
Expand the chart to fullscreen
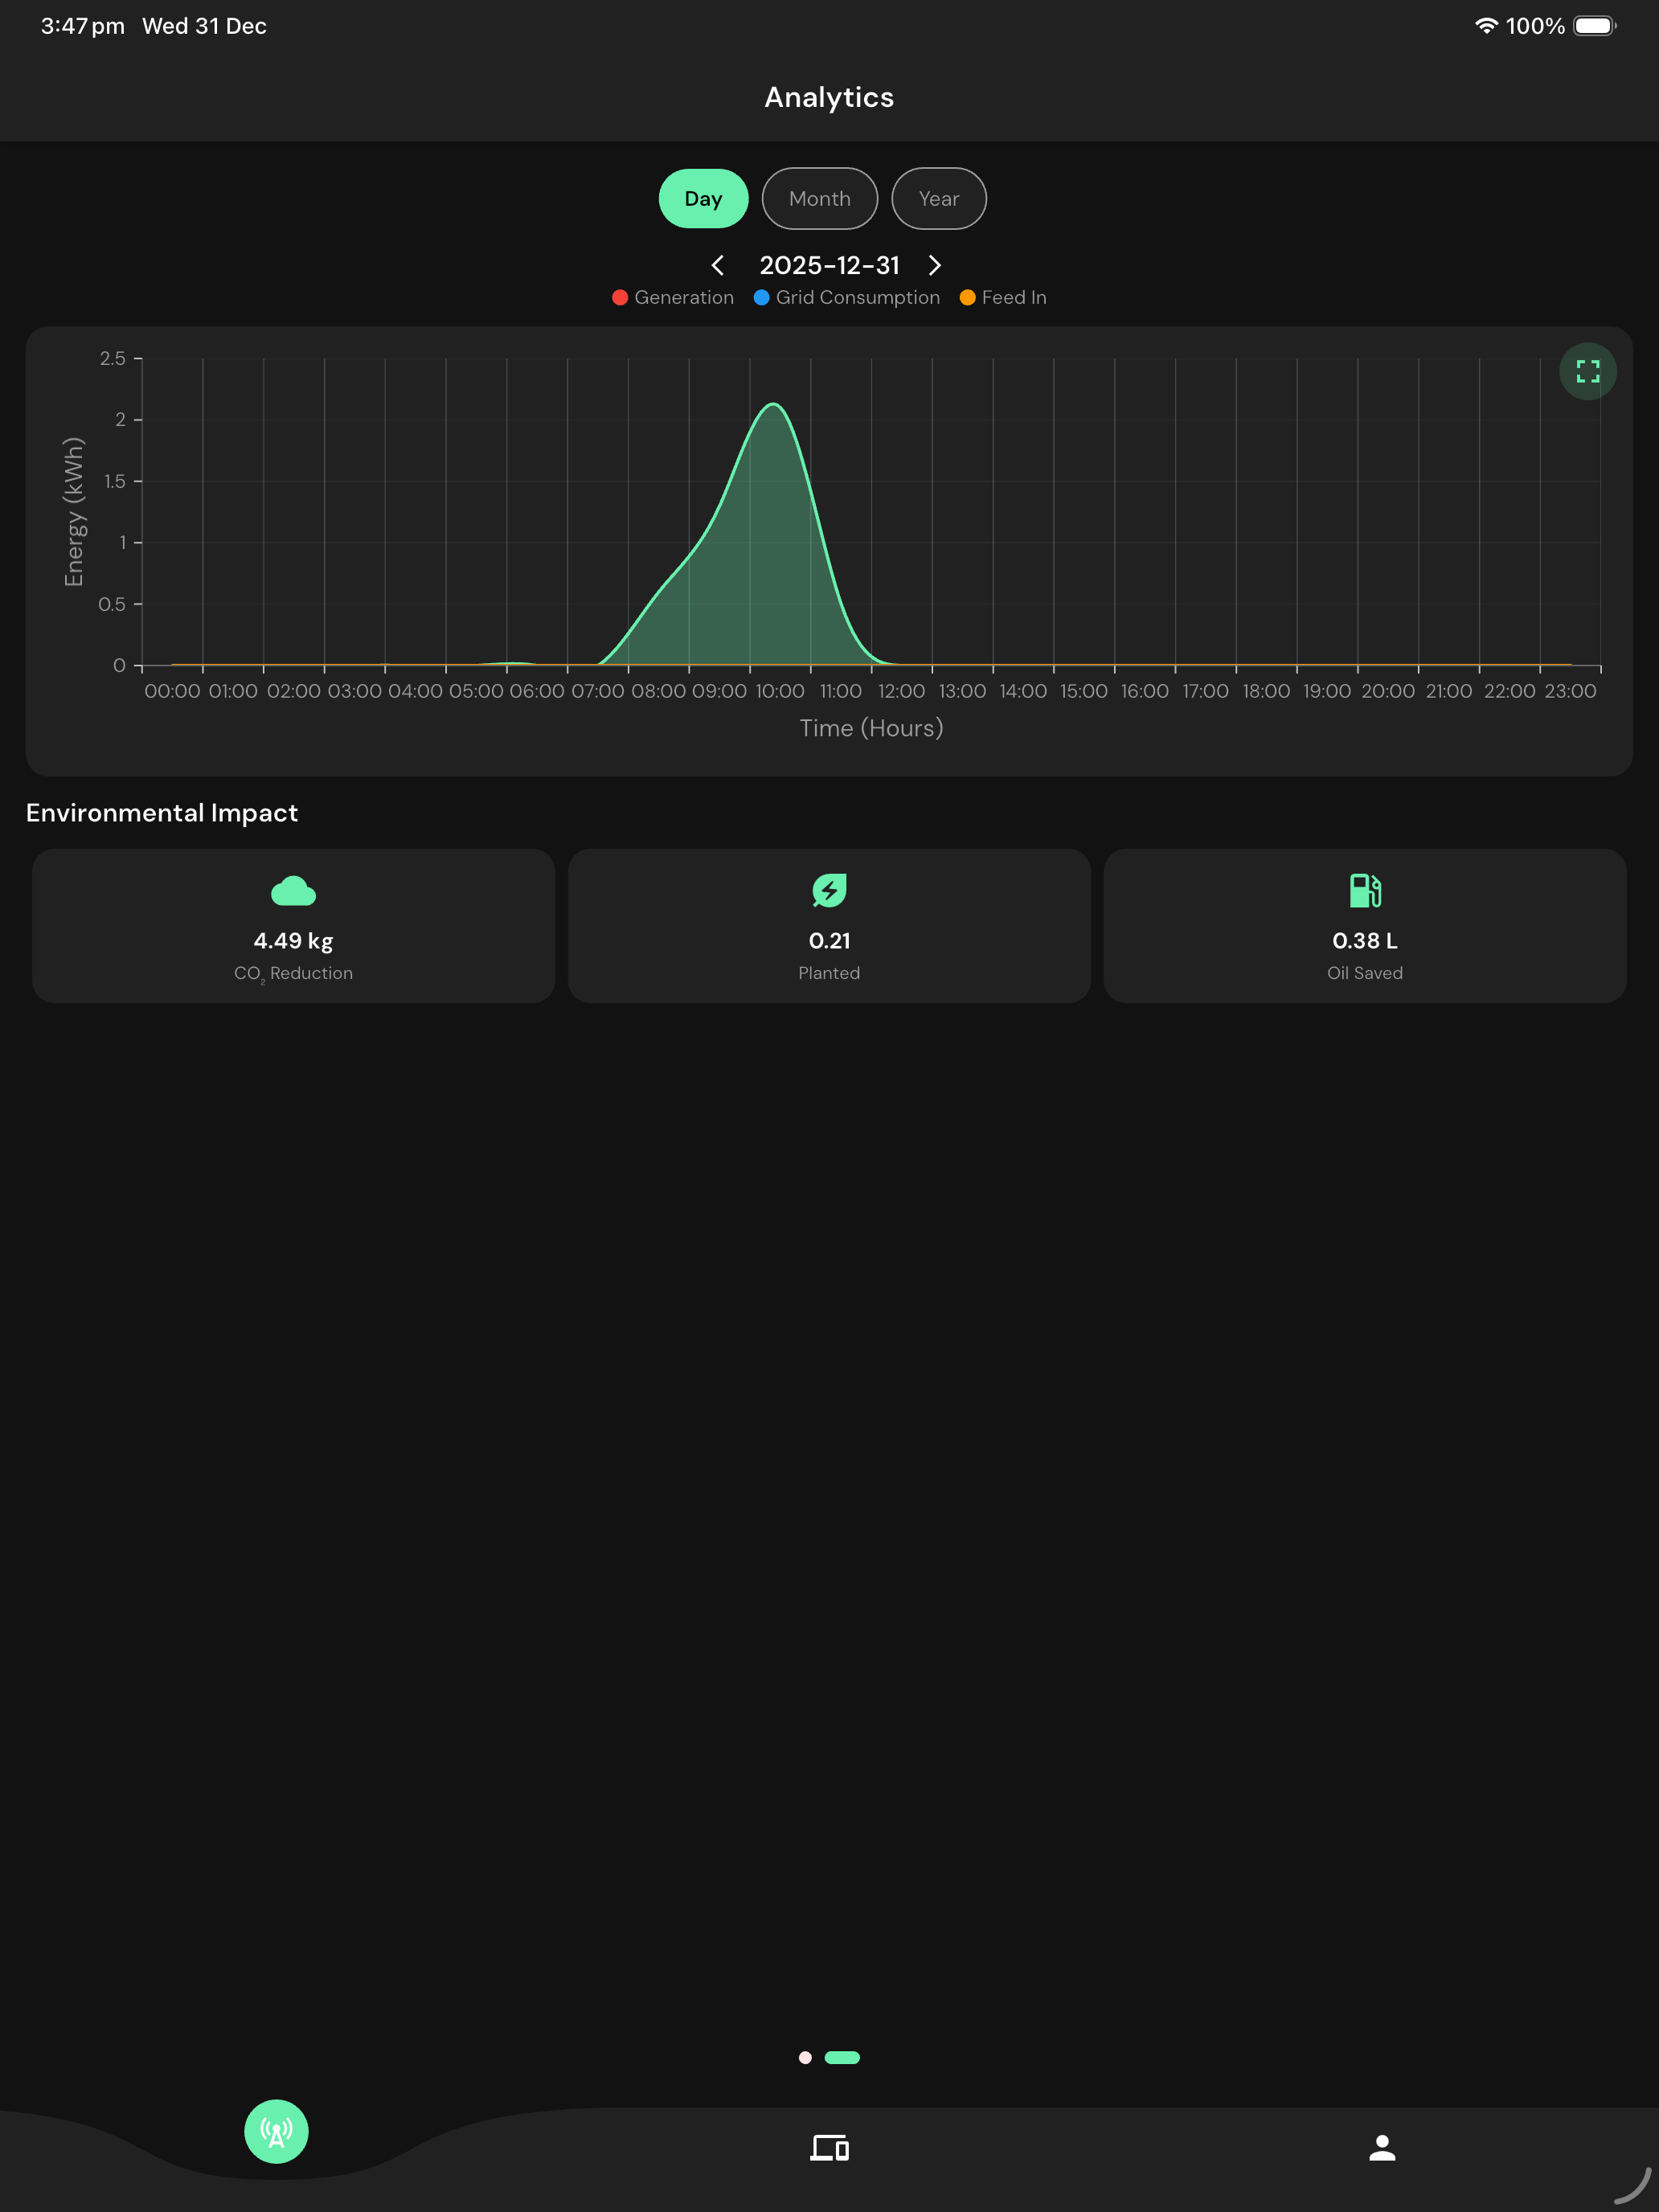coord(1587,371)
